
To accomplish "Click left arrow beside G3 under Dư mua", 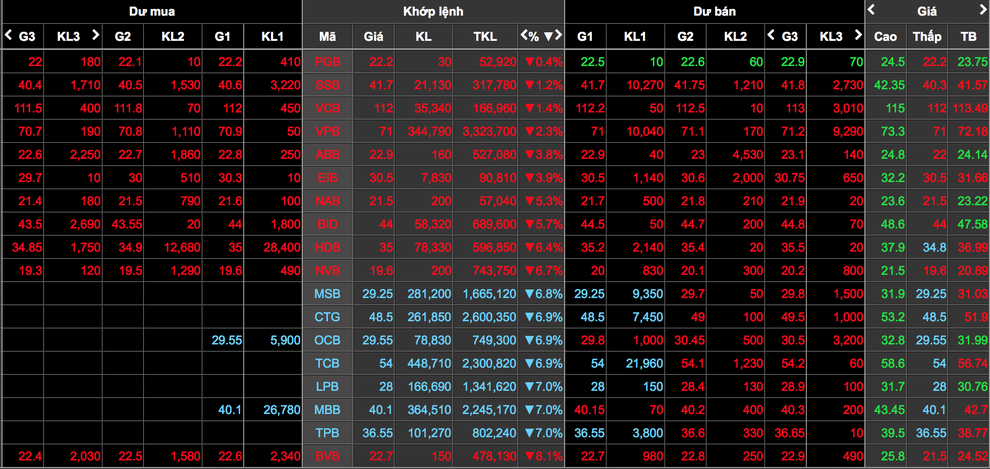I will 8,35.
